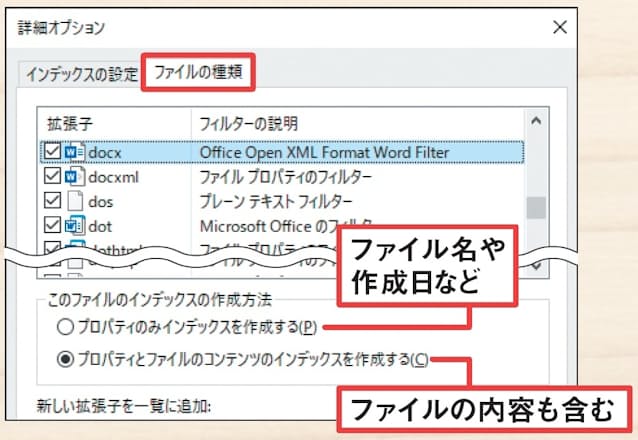Click Office Open XML Format Word Filter description
Screen dimensions: 638x440
pos(324,153)
